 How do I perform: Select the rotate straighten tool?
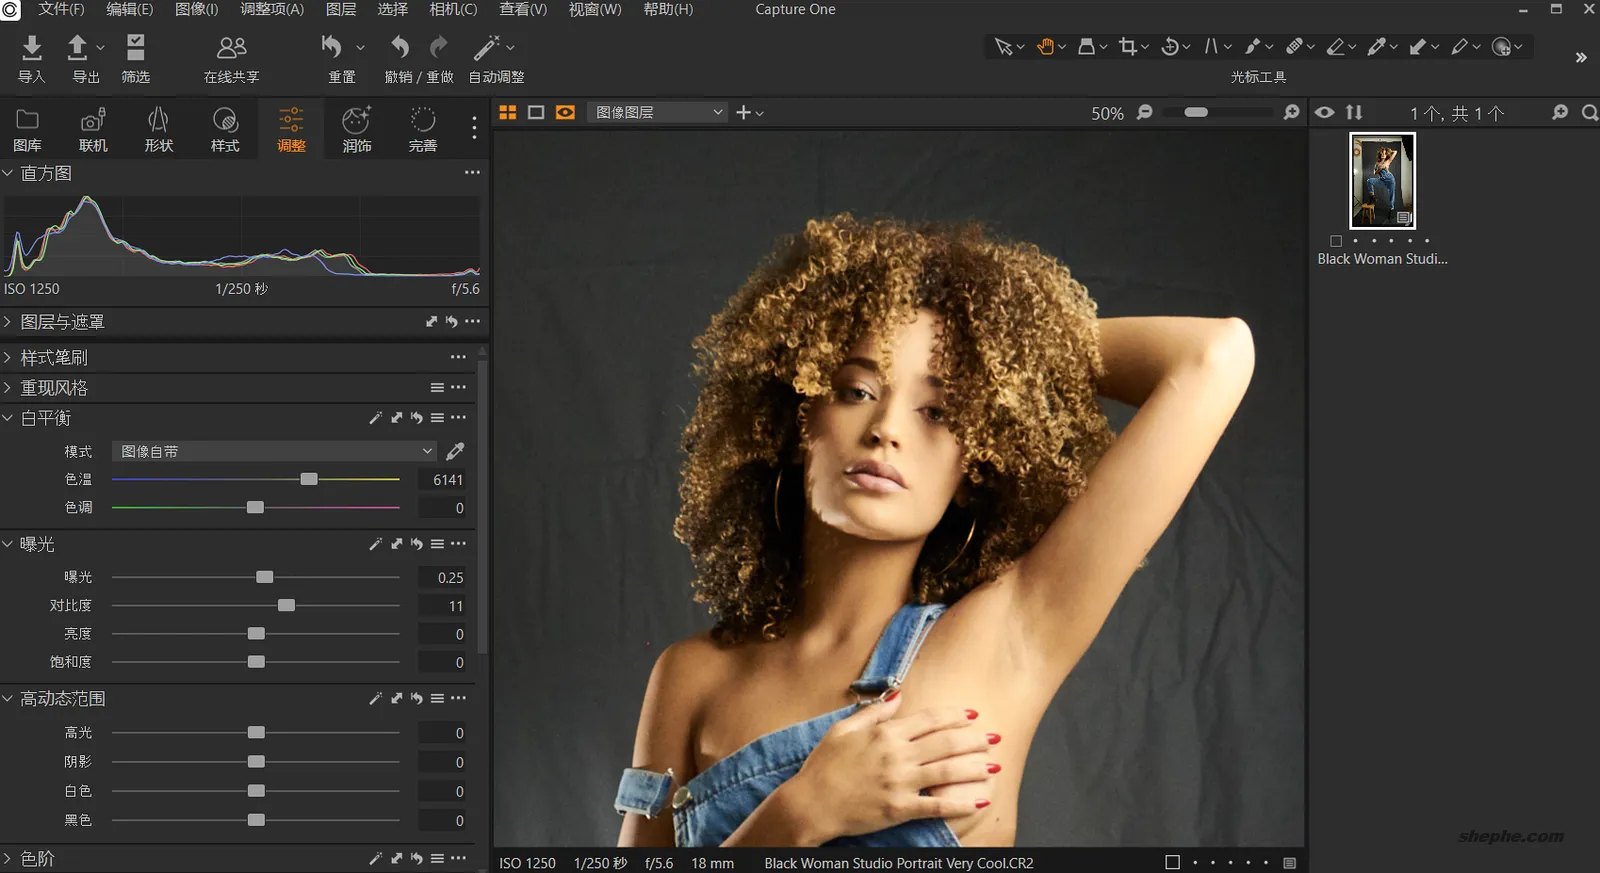coord(1170,47)
